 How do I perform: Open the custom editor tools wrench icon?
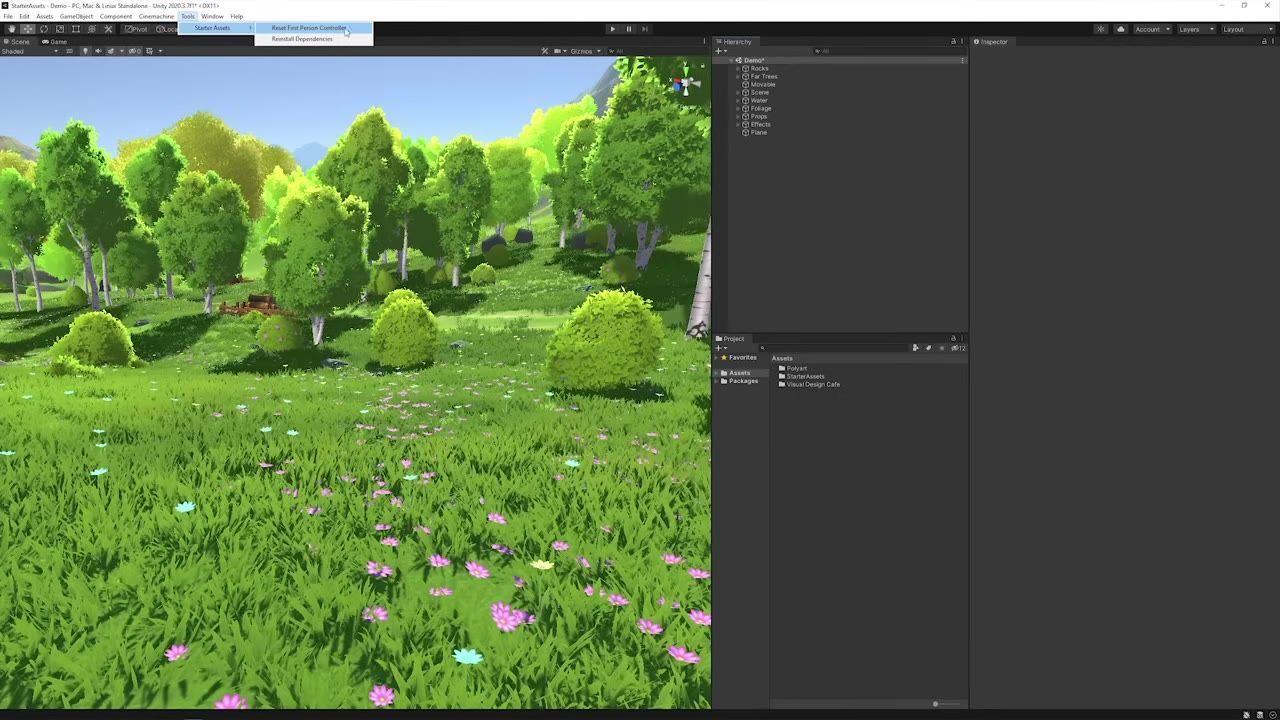(108, 29)
